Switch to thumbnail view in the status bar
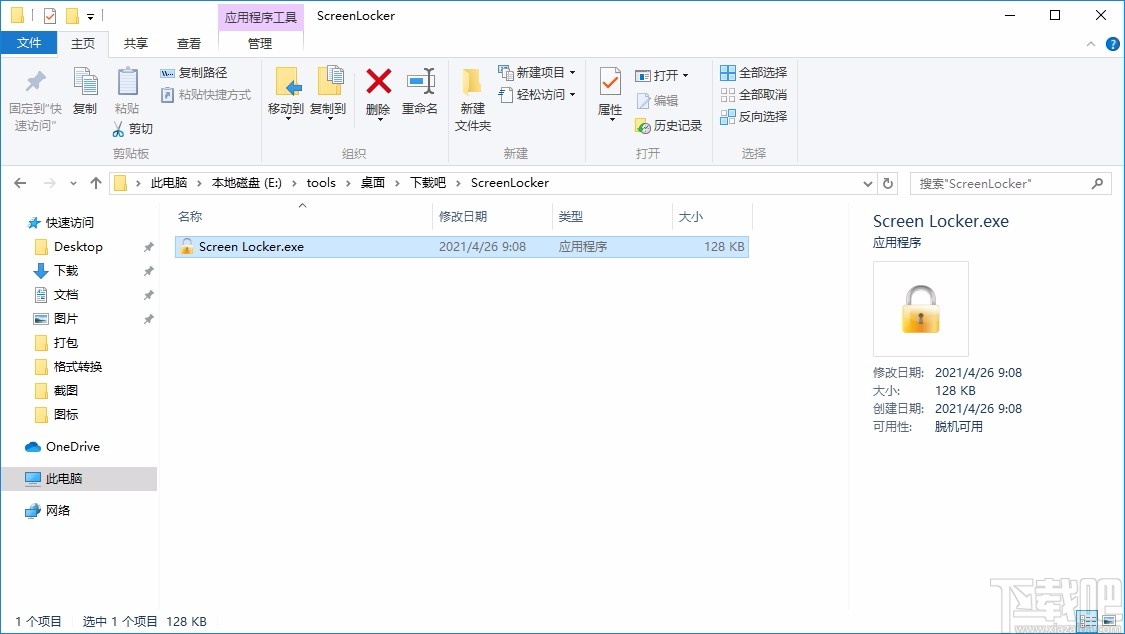The image size is (1125, 634). coord(1108,622)
